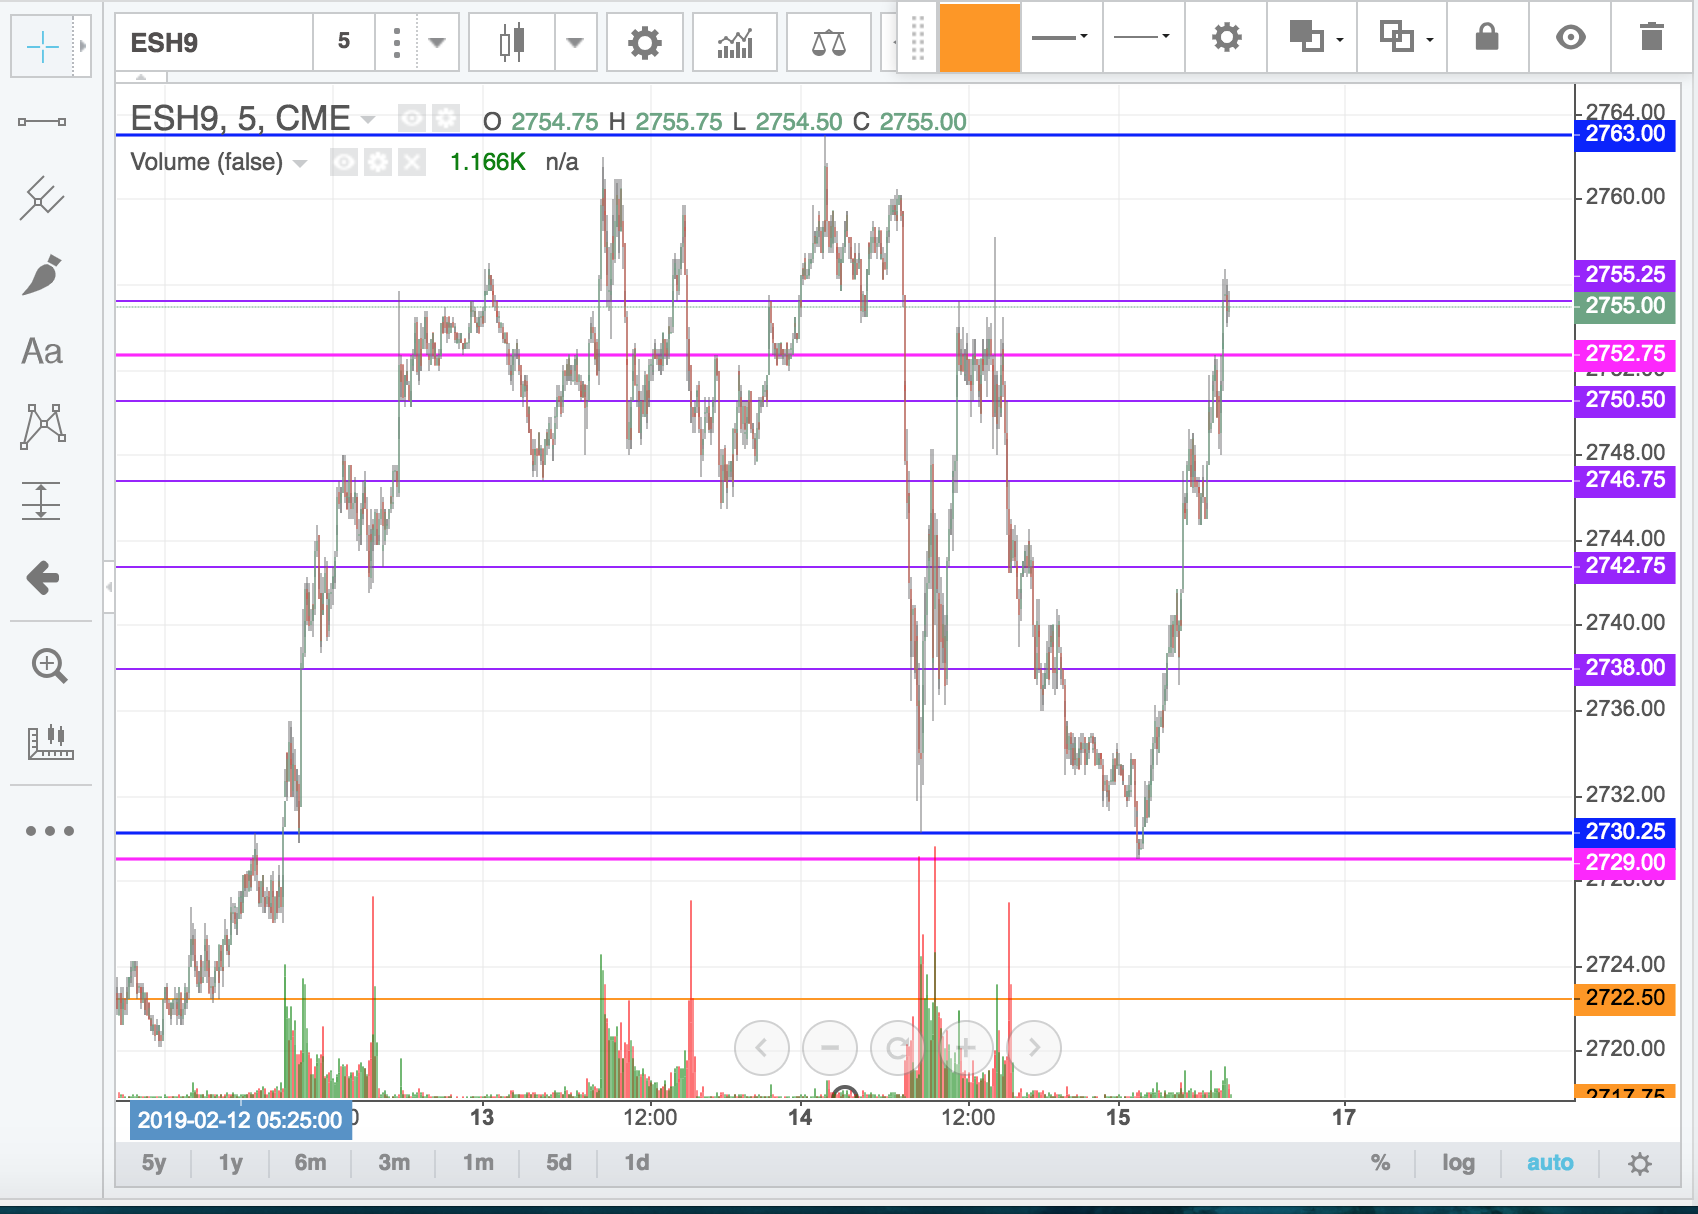1698x1214 pixels.
Task: Open ESH9 series settings gear in legend
Action: [445, 119]
